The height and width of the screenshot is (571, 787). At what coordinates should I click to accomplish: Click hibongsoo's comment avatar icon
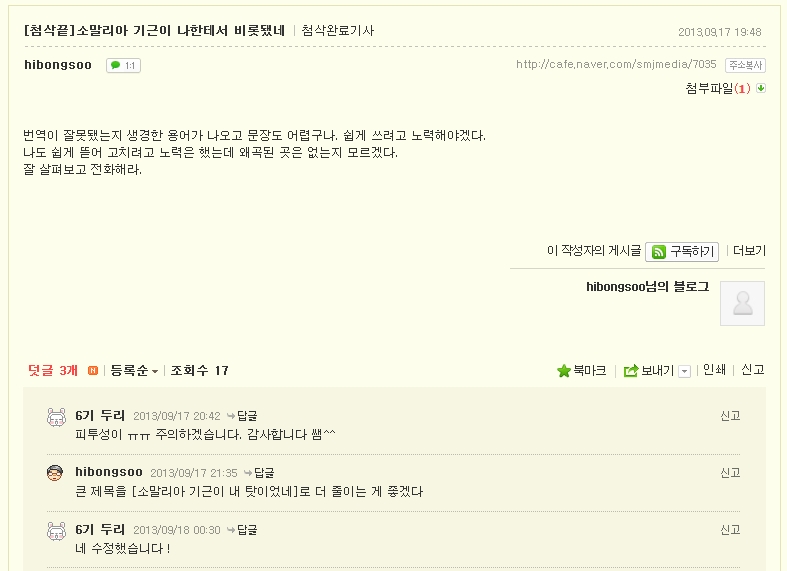56,473
